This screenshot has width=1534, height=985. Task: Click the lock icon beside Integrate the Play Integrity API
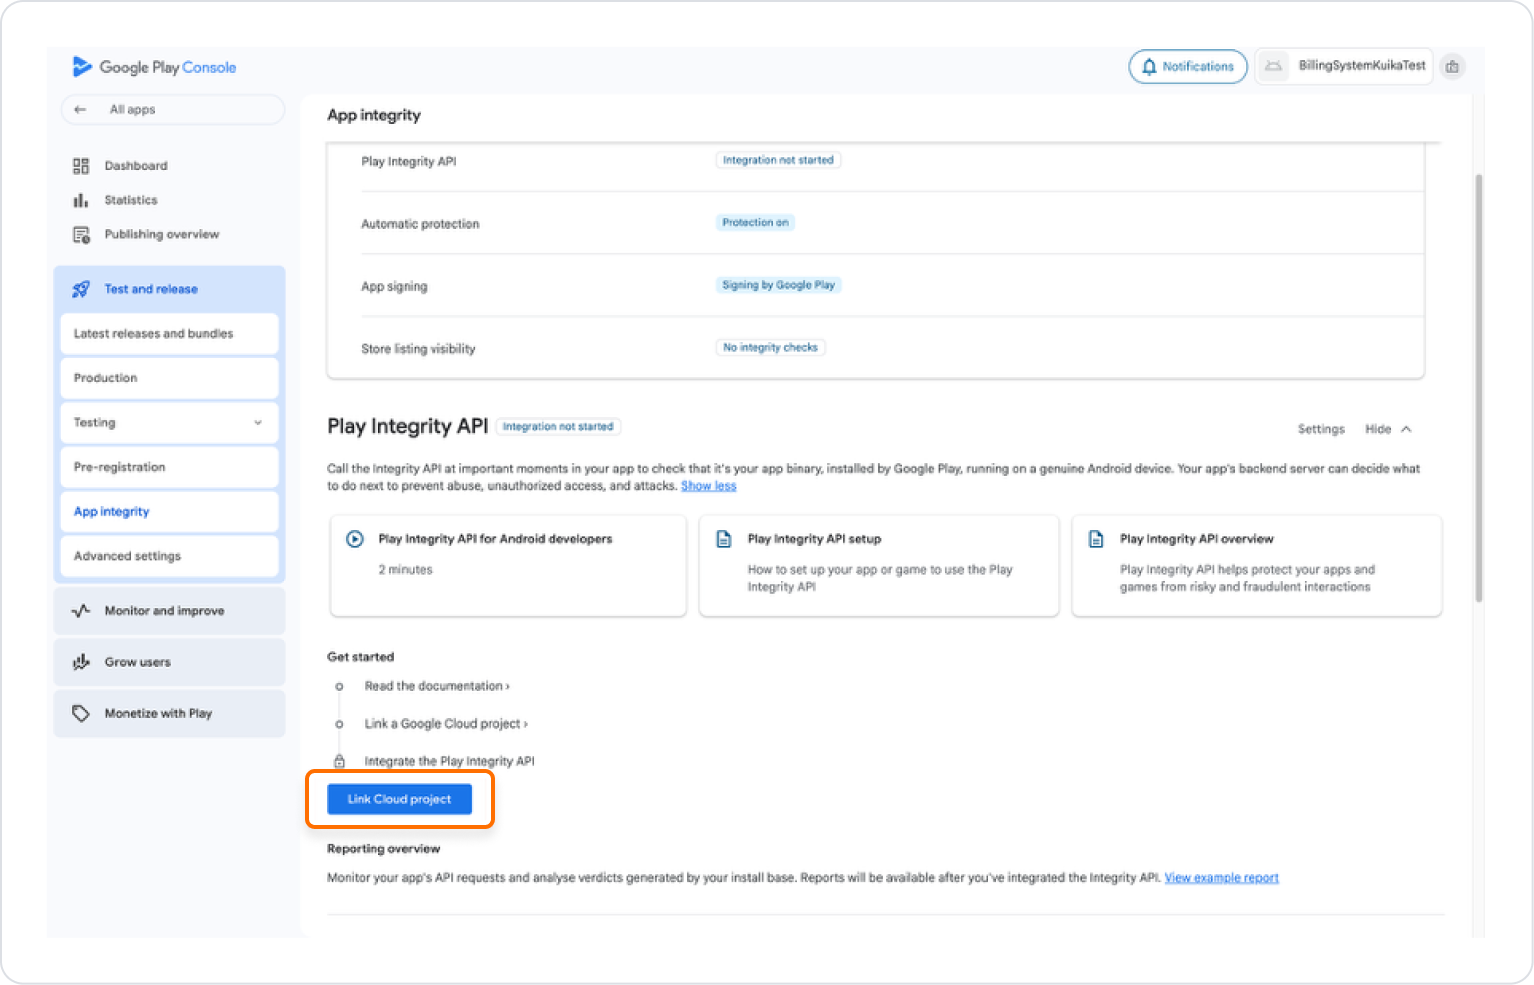click(x=339, y=761)
